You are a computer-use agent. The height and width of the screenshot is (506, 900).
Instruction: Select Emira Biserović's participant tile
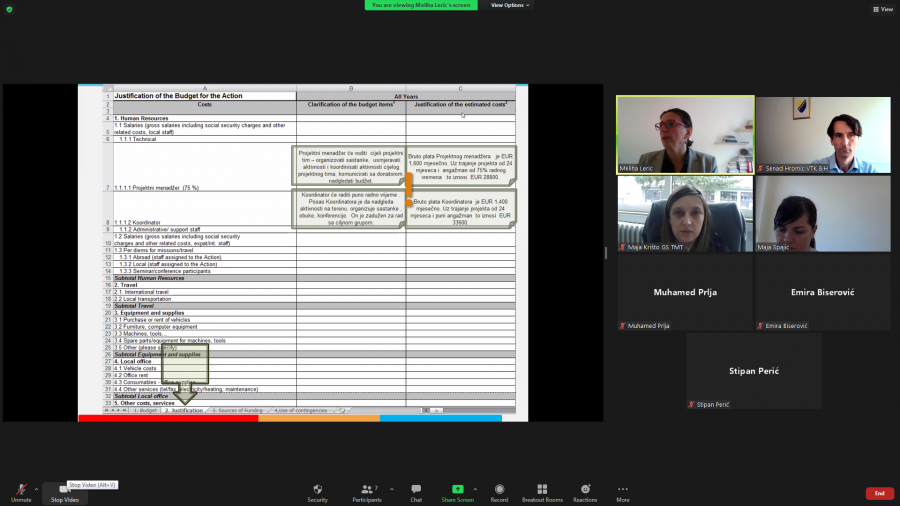823,292
